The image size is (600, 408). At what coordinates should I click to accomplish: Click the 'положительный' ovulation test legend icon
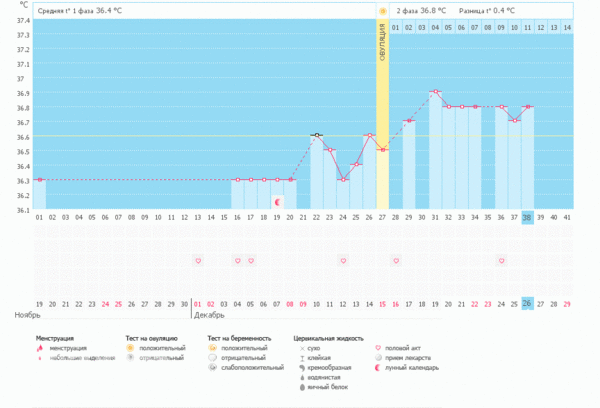click(130, 348)
